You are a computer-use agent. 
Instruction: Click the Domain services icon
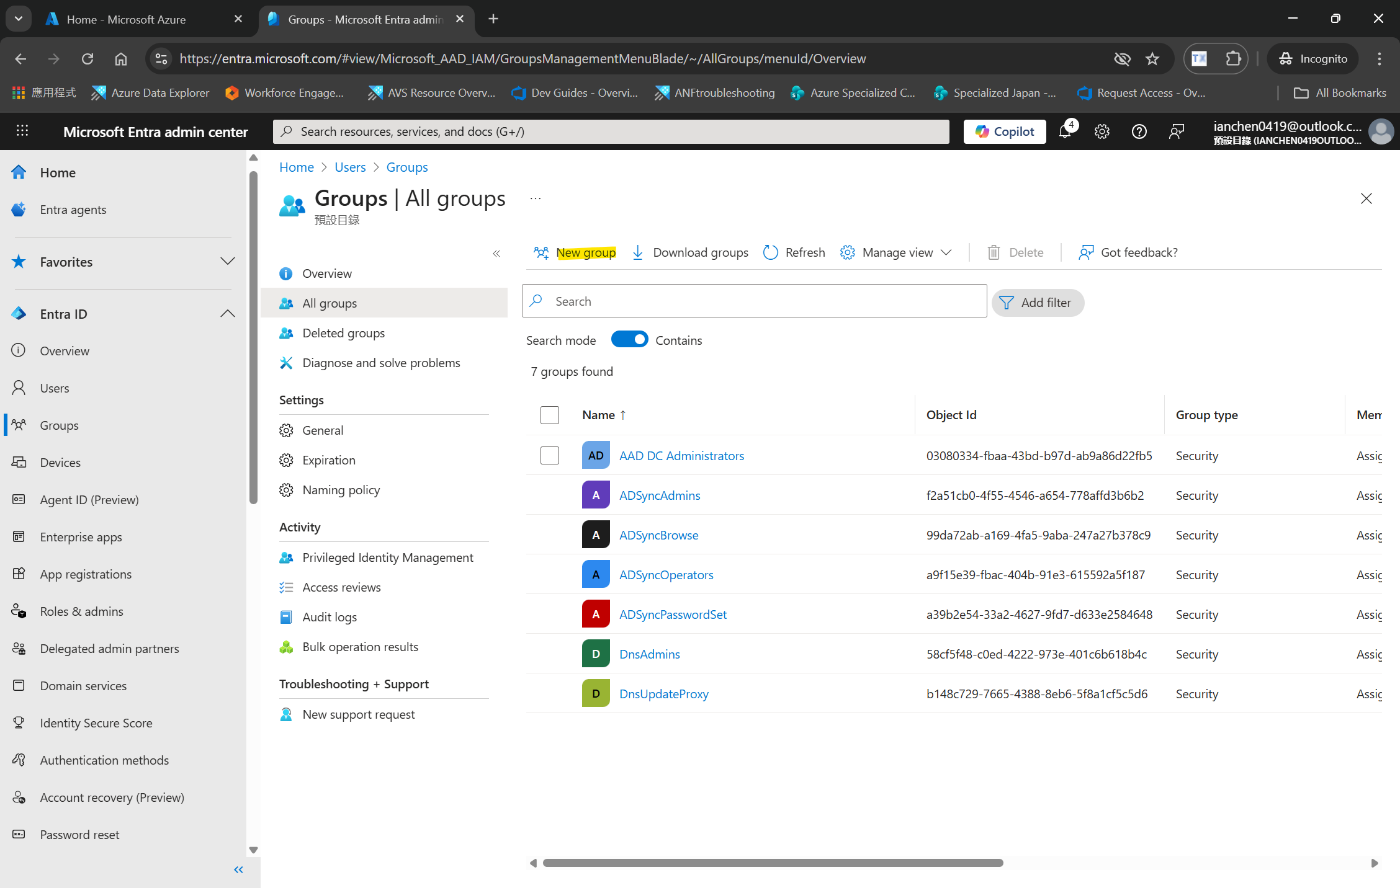pos(18,686)
